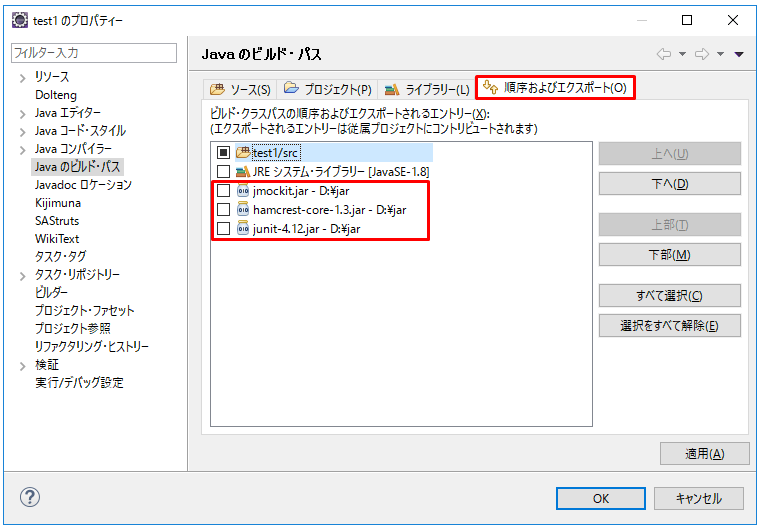The image size is (763, 530).
Task: Click the すべて選択(C) button
Action: click(670, 295)
